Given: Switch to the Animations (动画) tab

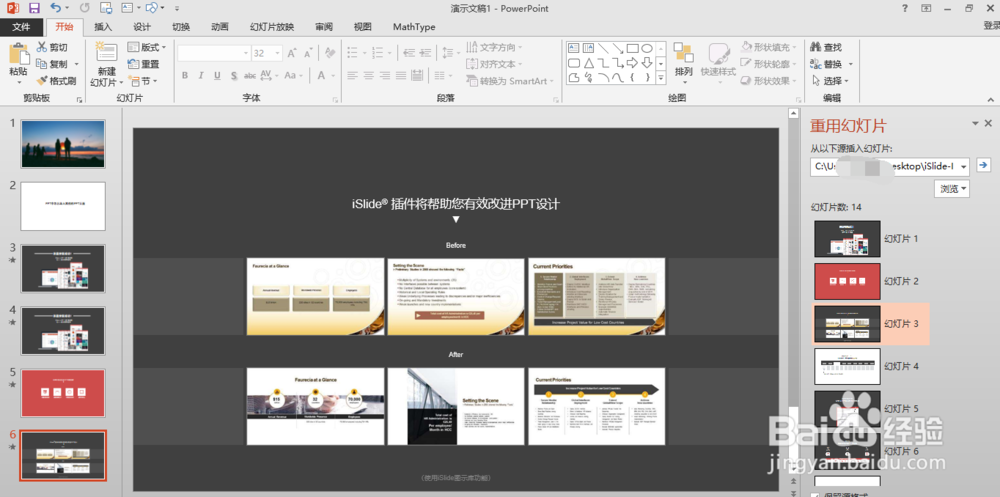Looking at the screenshot, I should 219,27.
